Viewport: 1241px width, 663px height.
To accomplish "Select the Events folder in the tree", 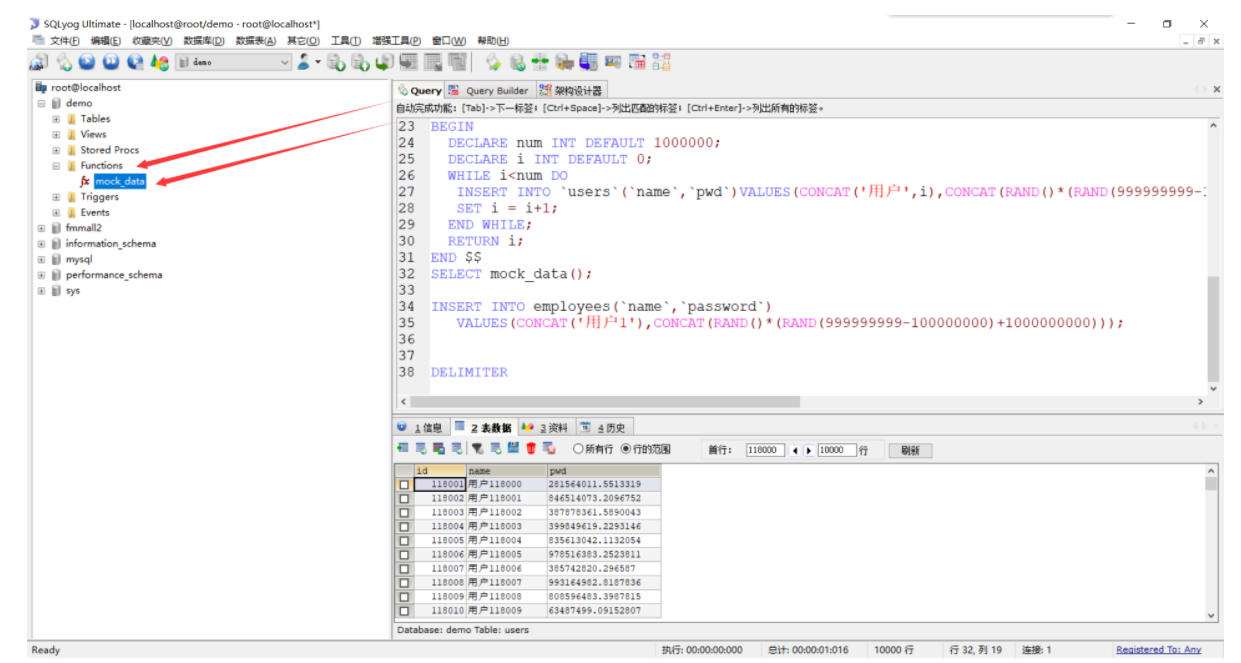I will pos(95,212).
